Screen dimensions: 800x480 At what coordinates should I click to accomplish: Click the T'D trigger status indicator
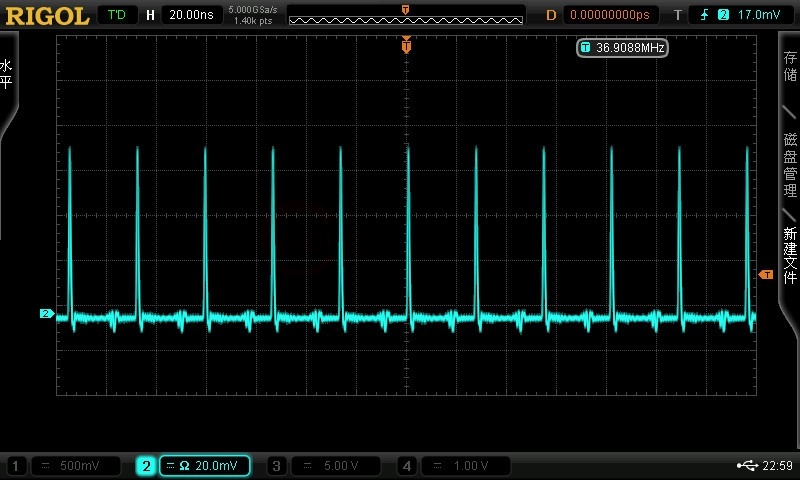point(117,15)
